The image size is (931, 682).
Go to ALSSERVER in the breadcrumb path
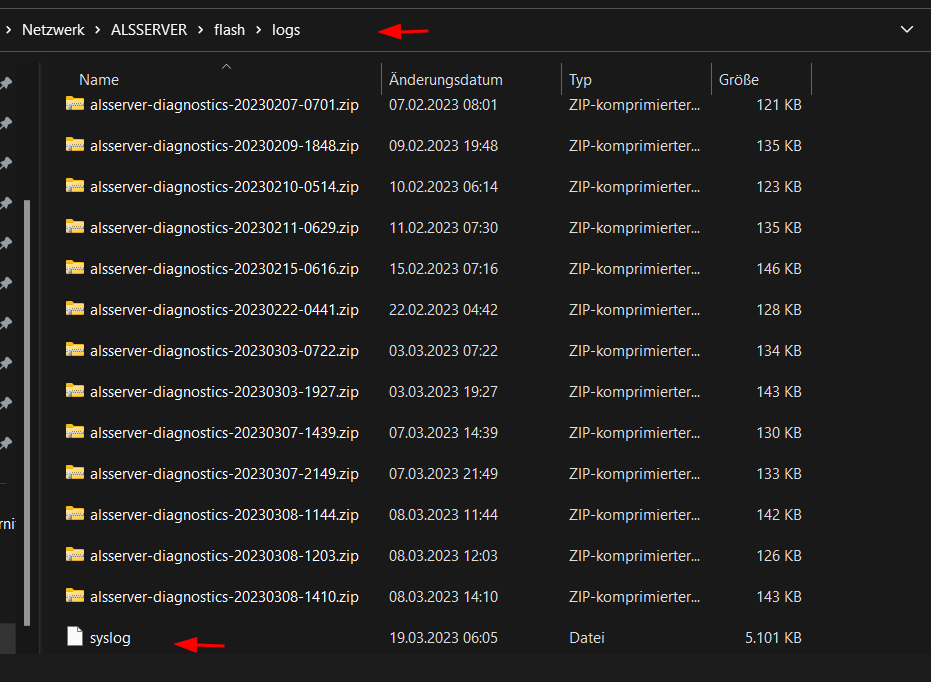tap(149, 30)
